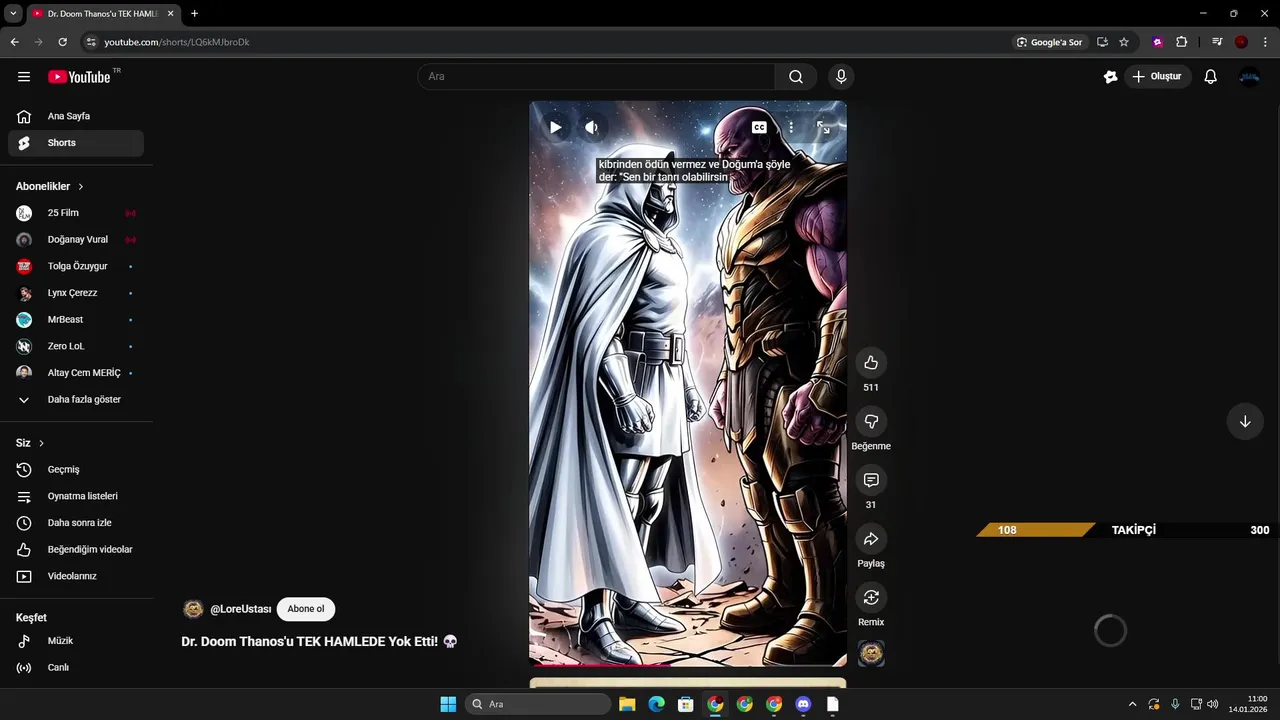Viewport: 1280px width, 720px height.
Task: Toggle closed captions CC on the Short
Action: point(759,127)
